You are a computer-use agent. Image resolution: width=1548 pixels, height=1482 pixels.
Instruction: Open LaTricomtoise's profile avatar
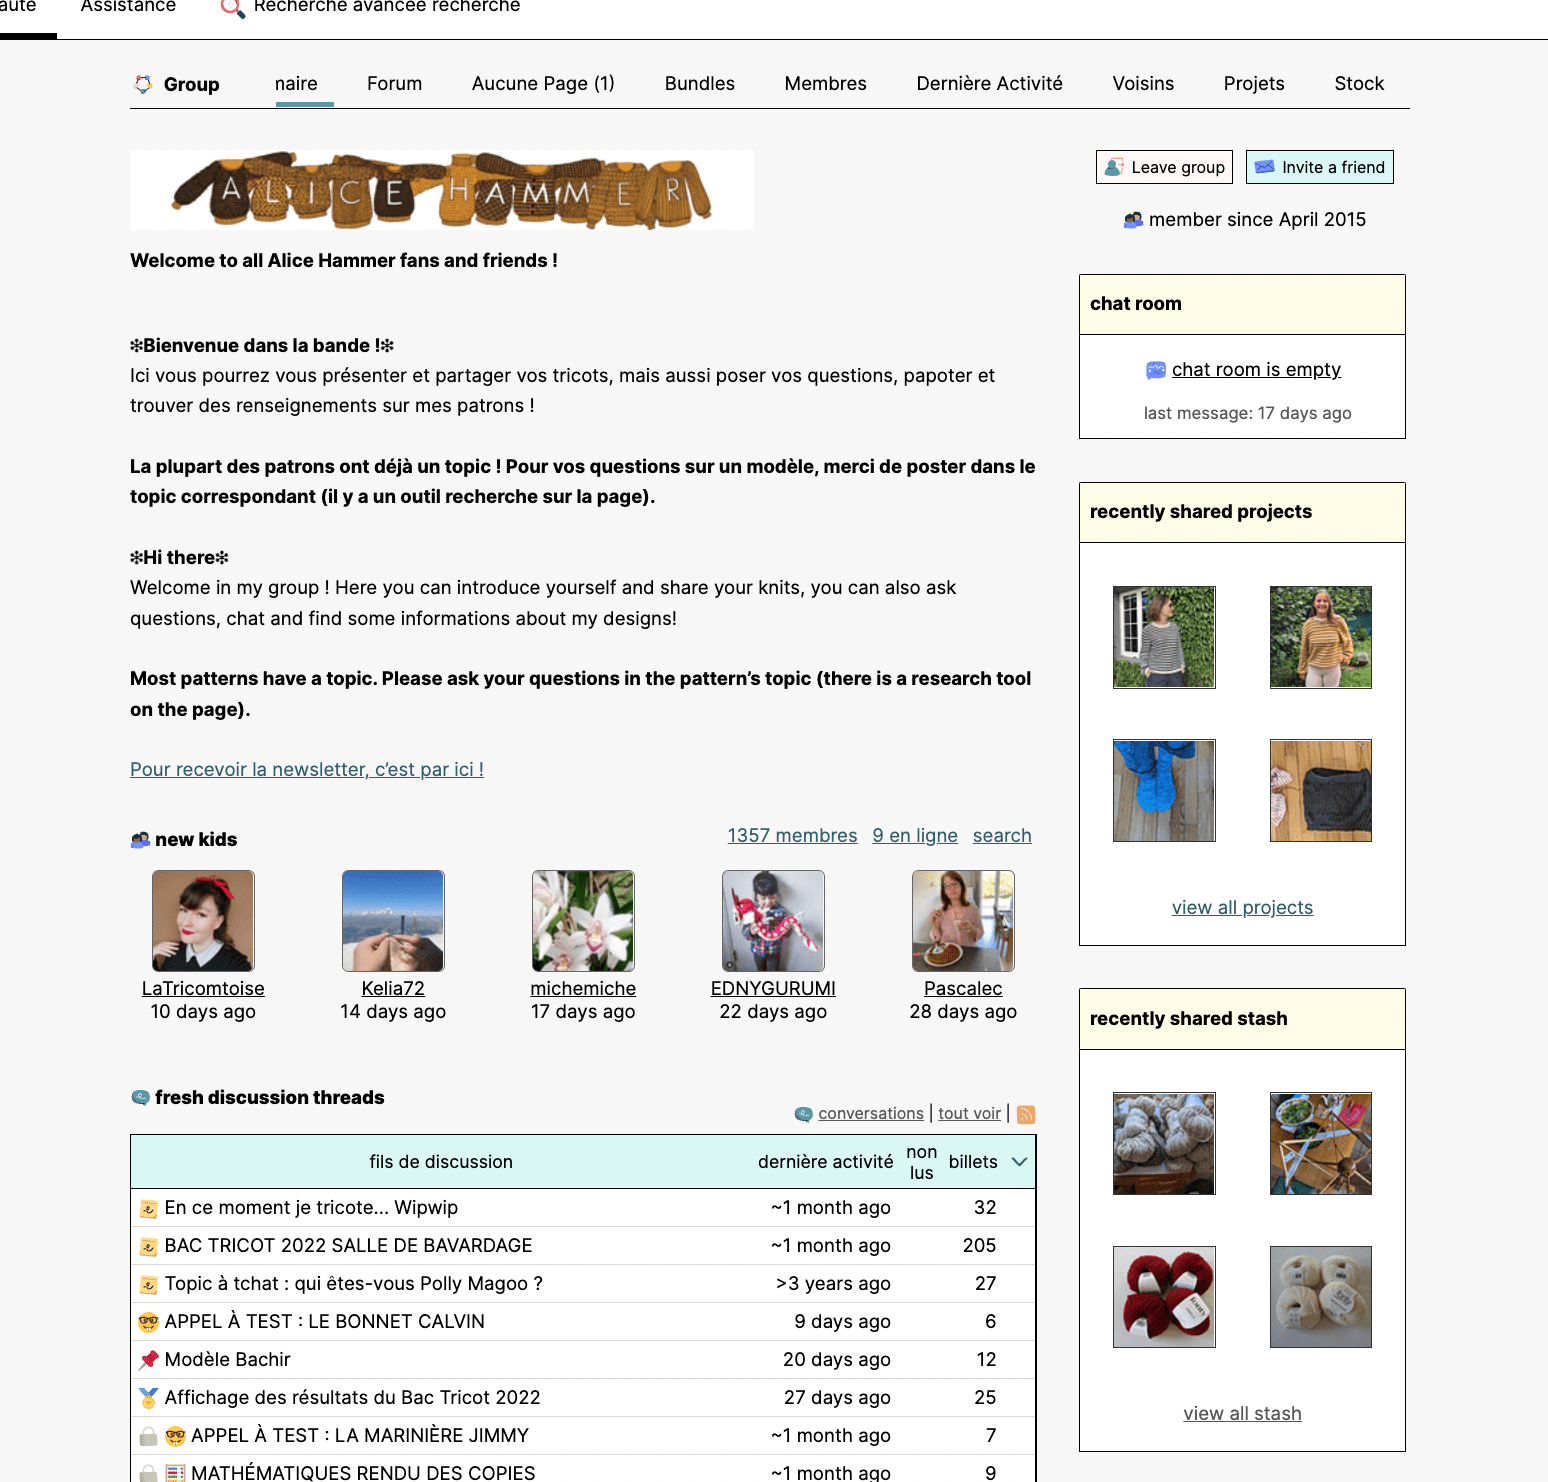[203, 921]
